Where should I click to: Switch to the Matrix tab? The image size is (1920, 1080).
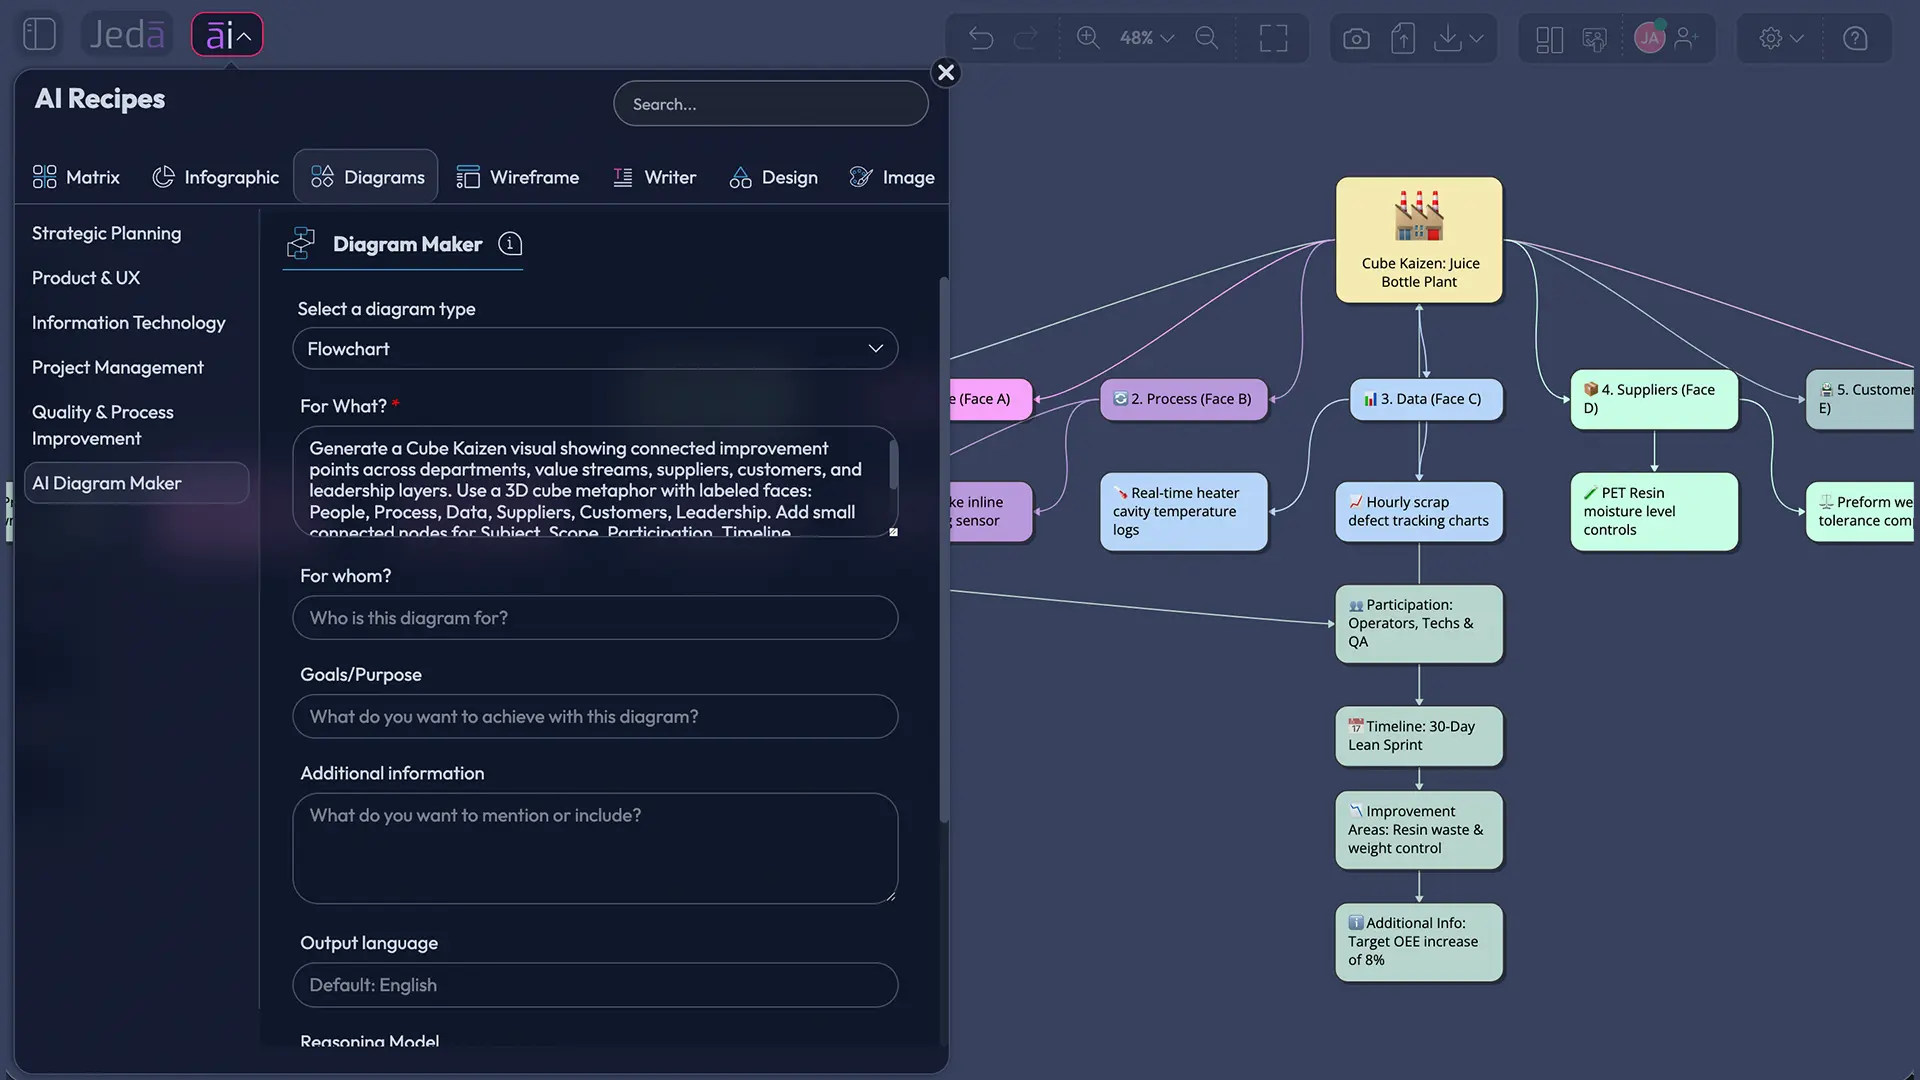76,177
